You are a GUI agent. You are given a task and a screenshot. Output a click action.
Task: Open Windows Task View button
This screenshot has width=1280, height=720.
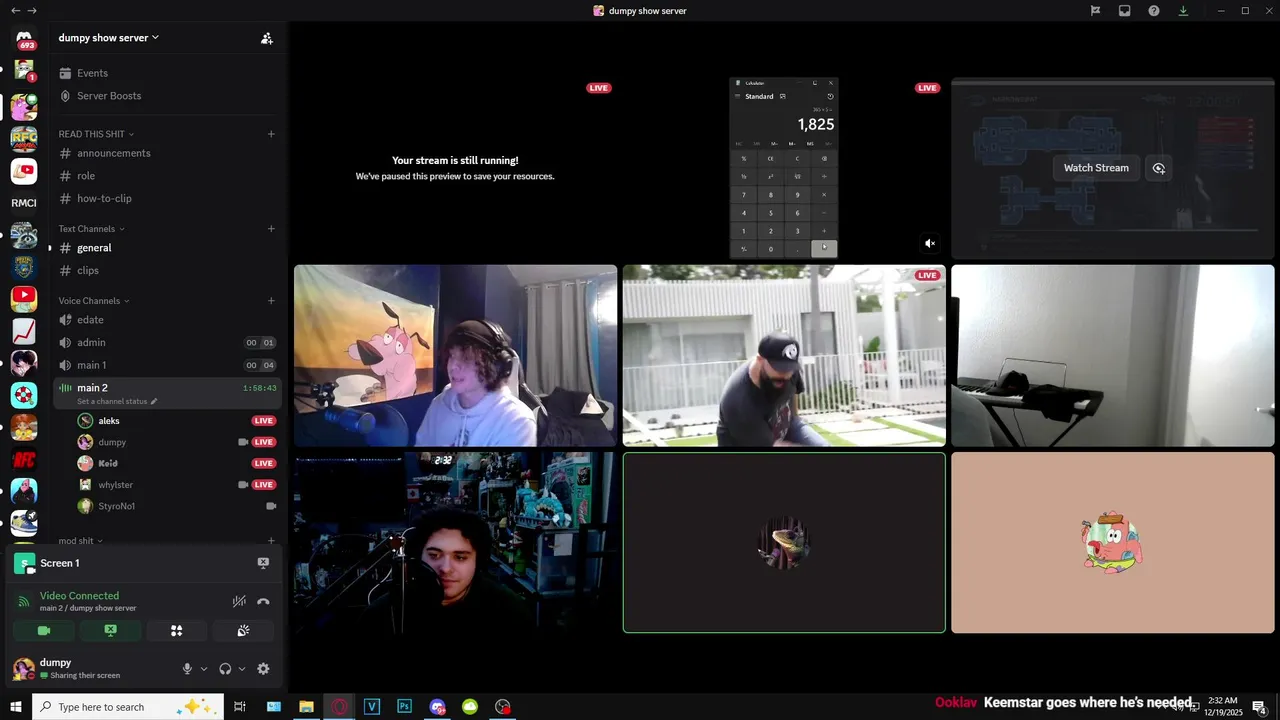240,706
